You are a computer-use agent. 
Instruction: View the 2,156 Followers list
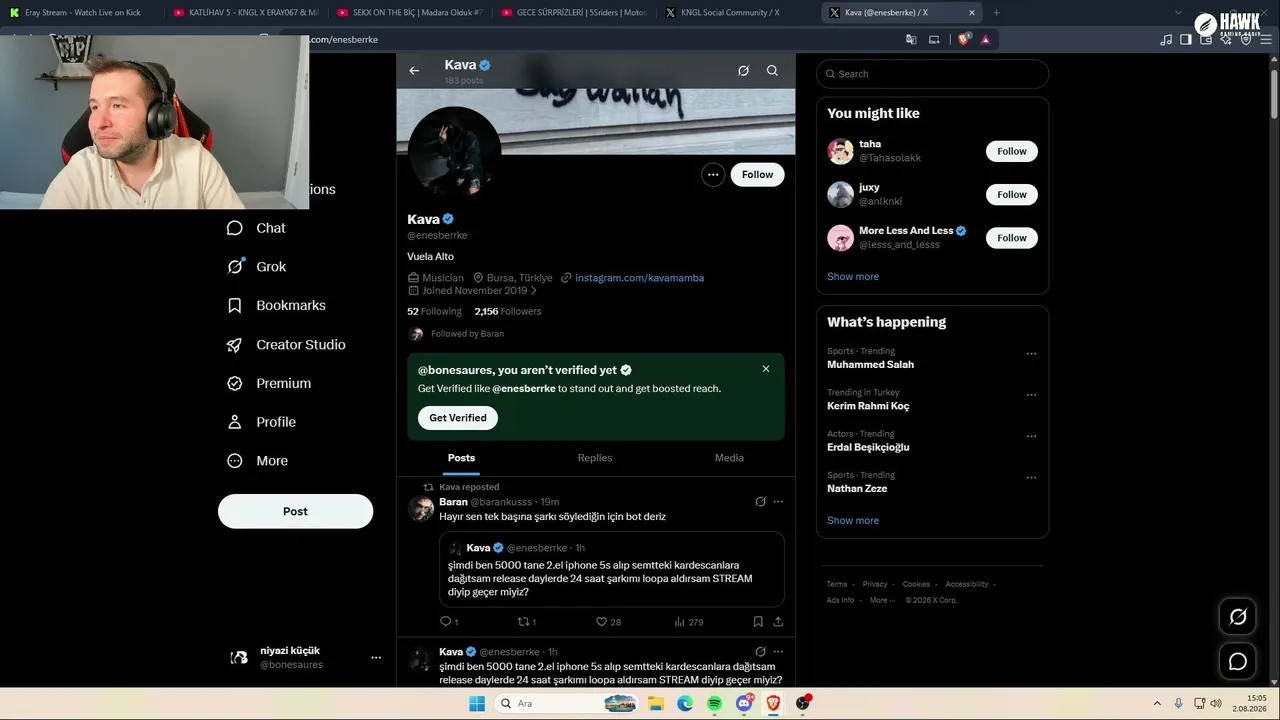coord(508,311)
